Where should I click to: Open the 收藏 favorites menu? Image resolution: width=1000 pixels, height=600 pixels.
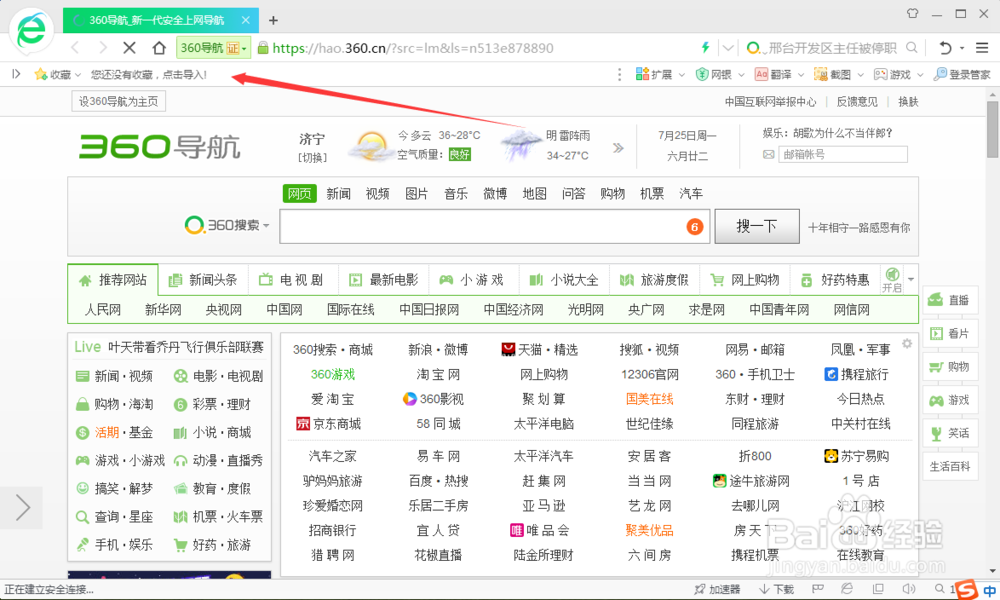click(x=57, y=75)
